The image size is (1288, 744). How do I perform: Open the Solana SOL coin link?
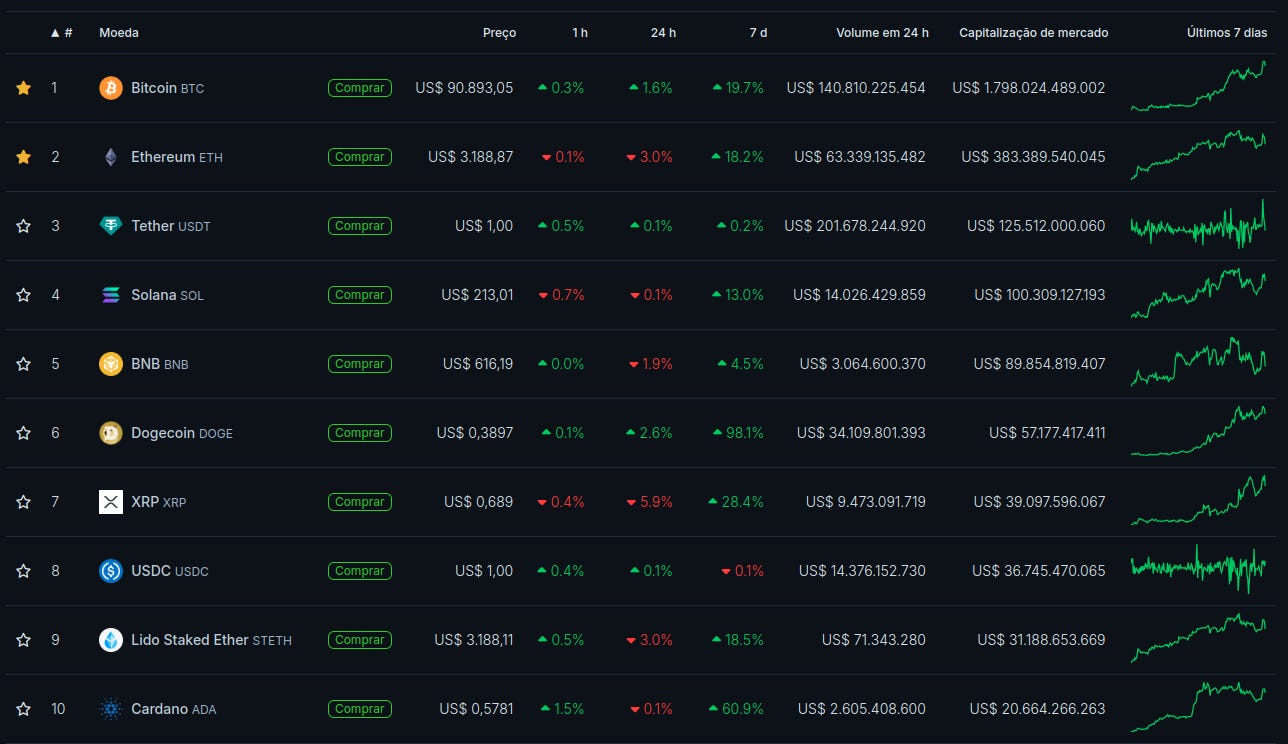(x=167, y=295)
